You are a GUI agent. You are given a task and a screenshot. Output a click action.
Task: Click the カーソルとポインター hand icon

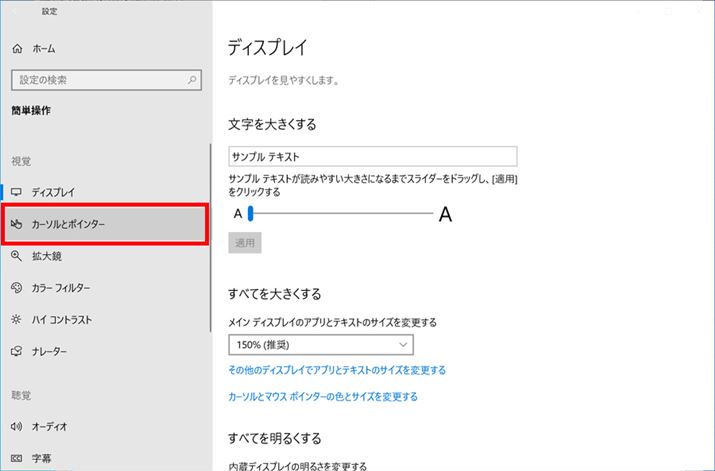coord(16,224)
